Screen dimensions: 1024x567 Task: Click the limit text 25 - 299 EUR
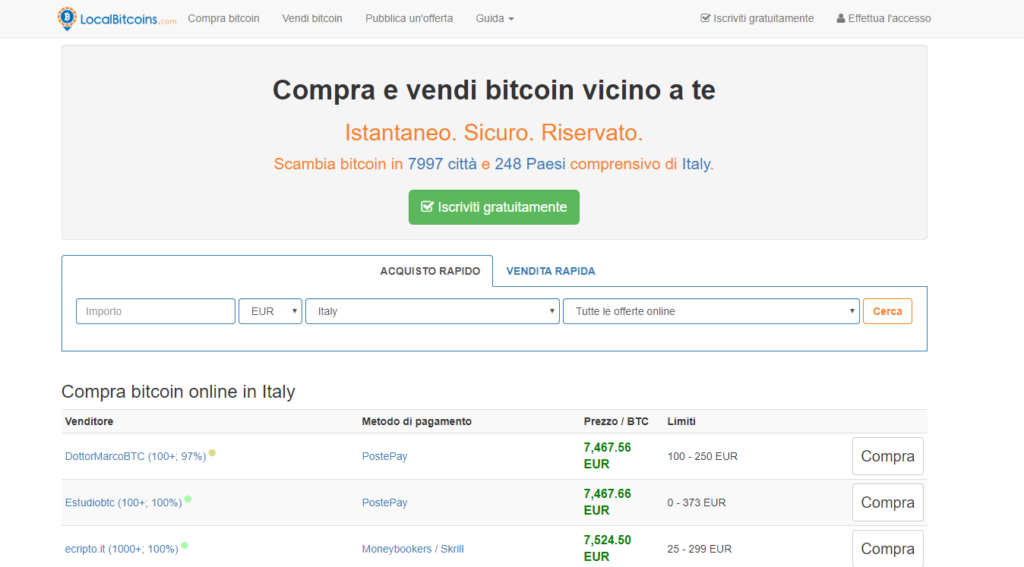[699, 549]
